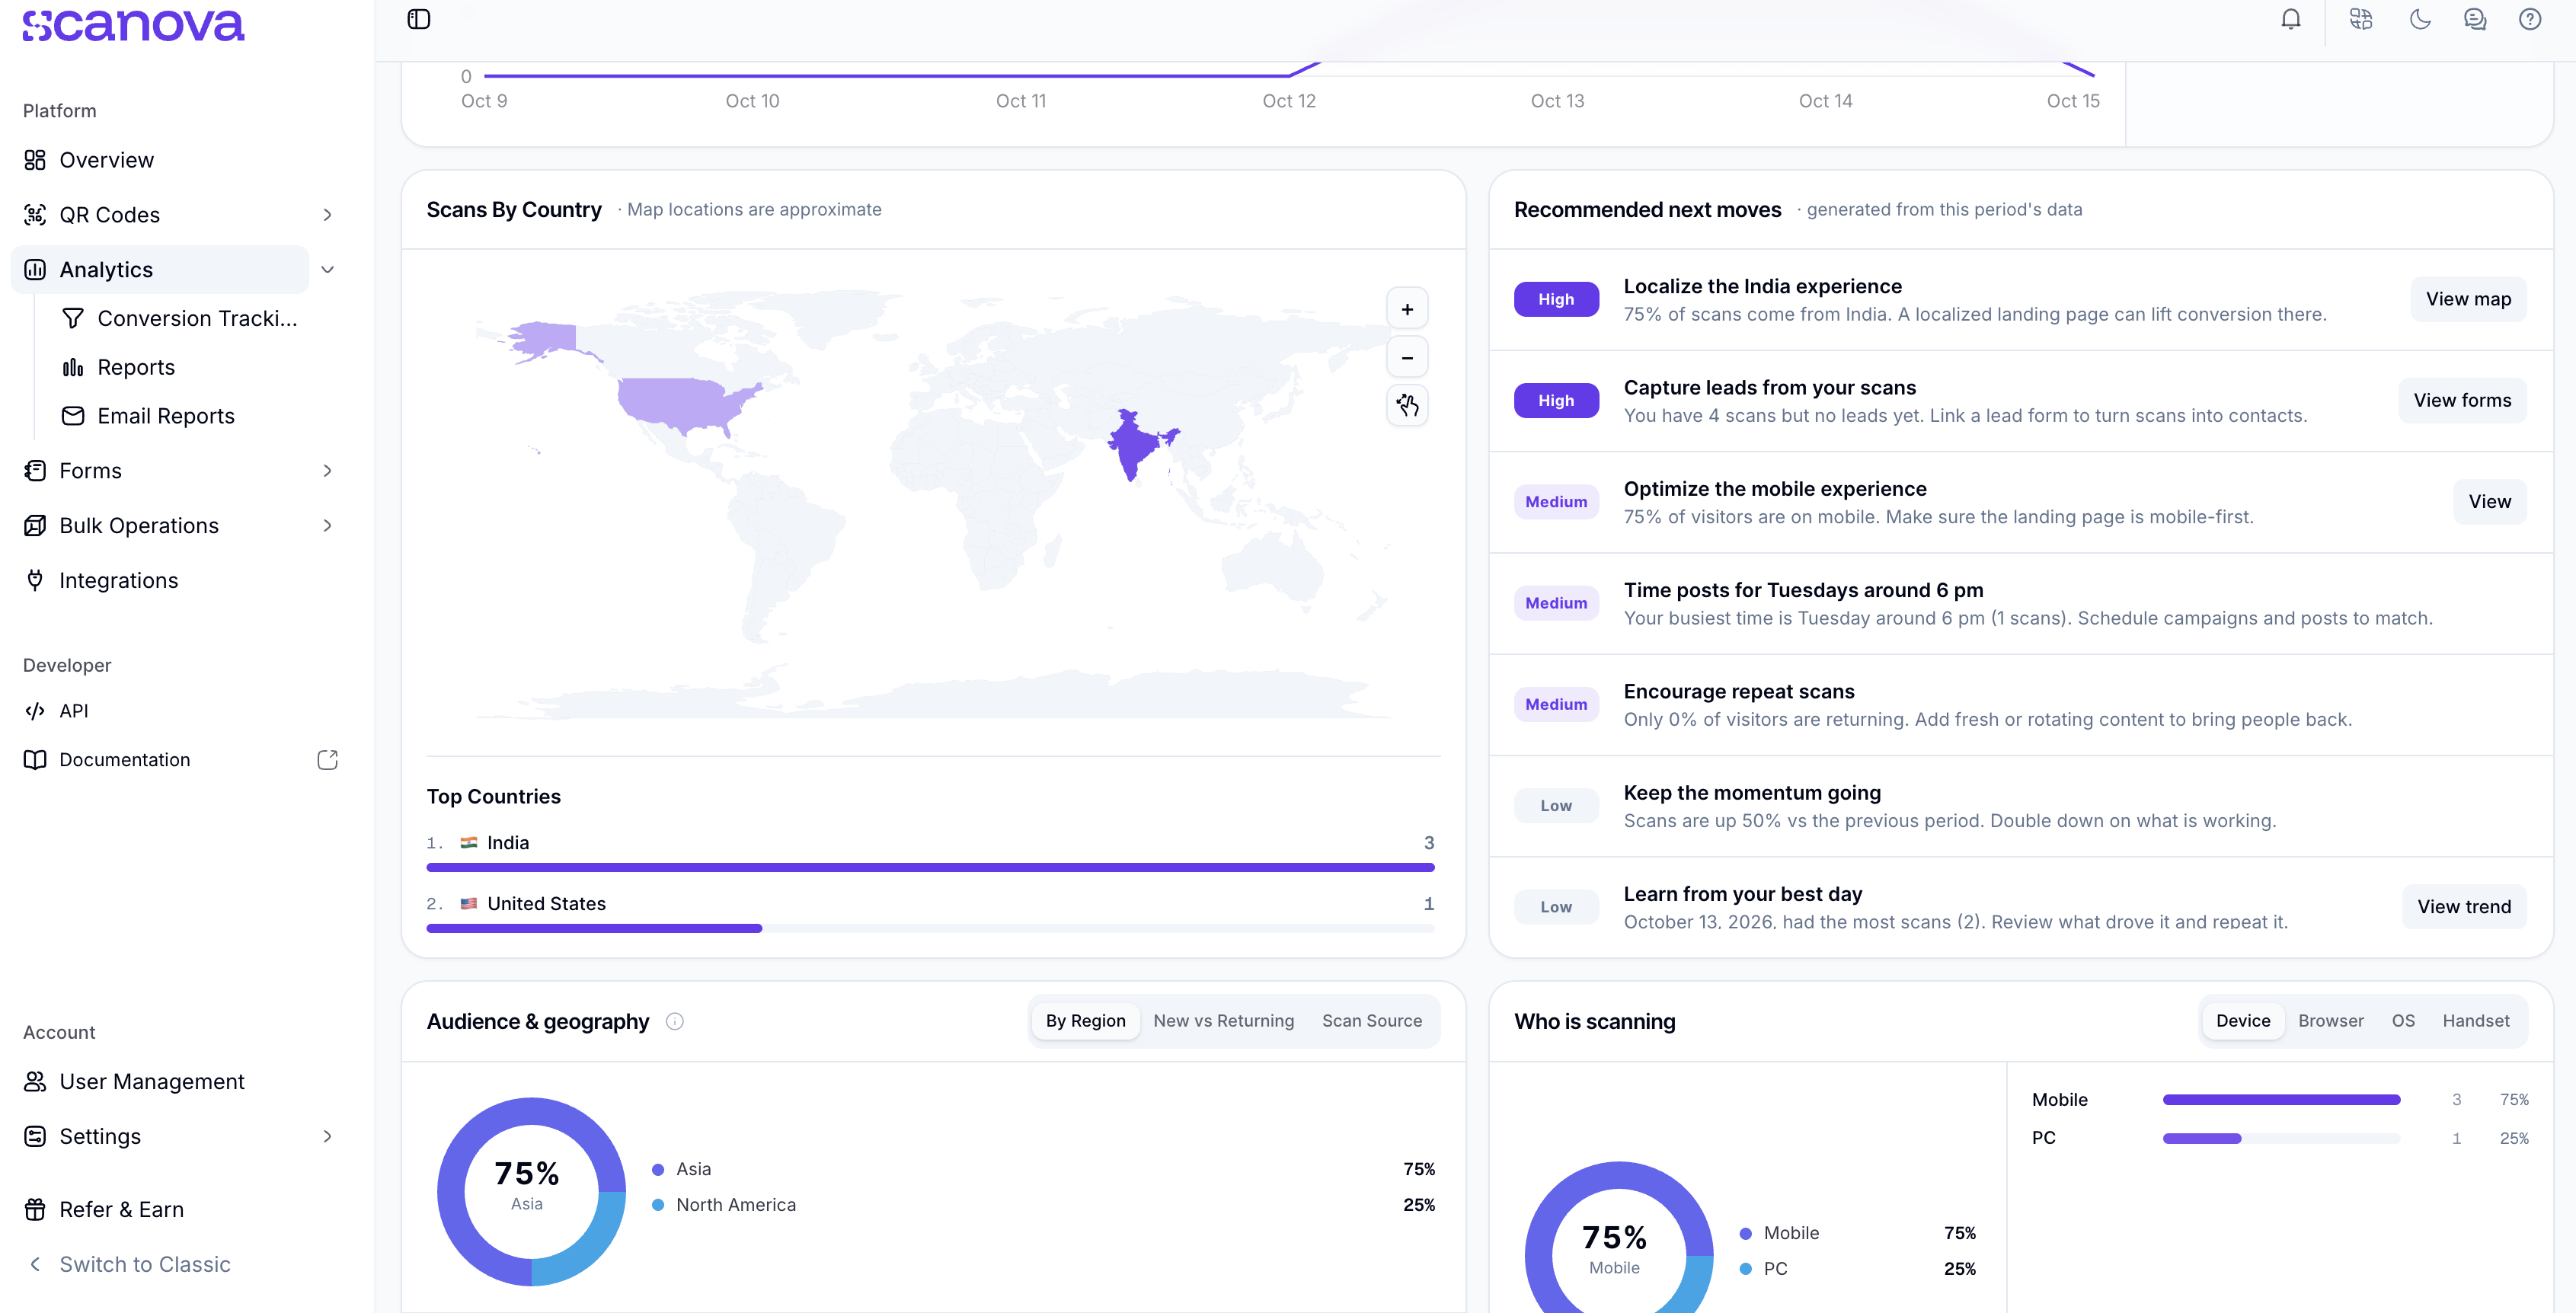
Task: Switch to Scan Source tab
Action: click(1371, 1021)
